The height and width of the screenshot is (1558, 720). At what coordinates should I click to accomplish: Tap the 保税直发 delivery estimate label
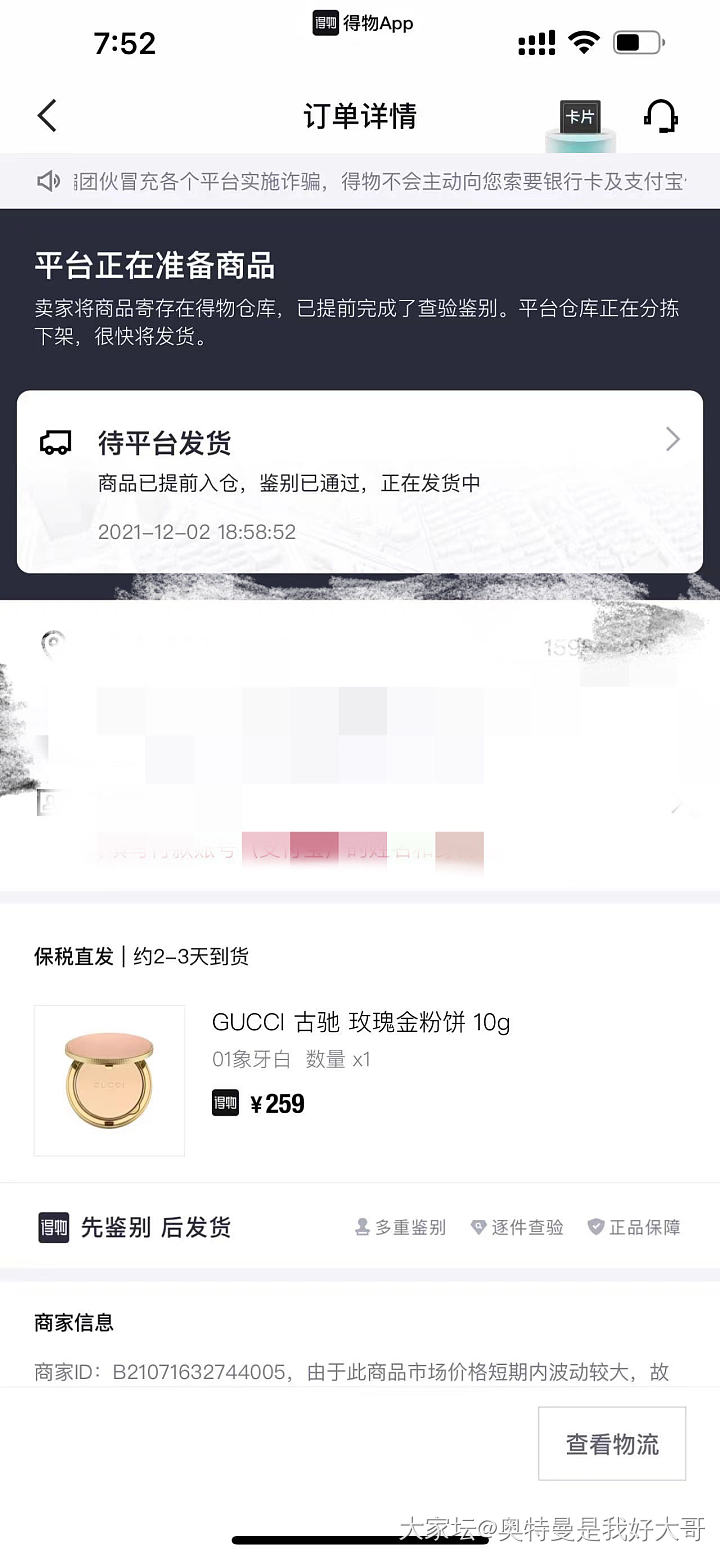tap(142, 956)
